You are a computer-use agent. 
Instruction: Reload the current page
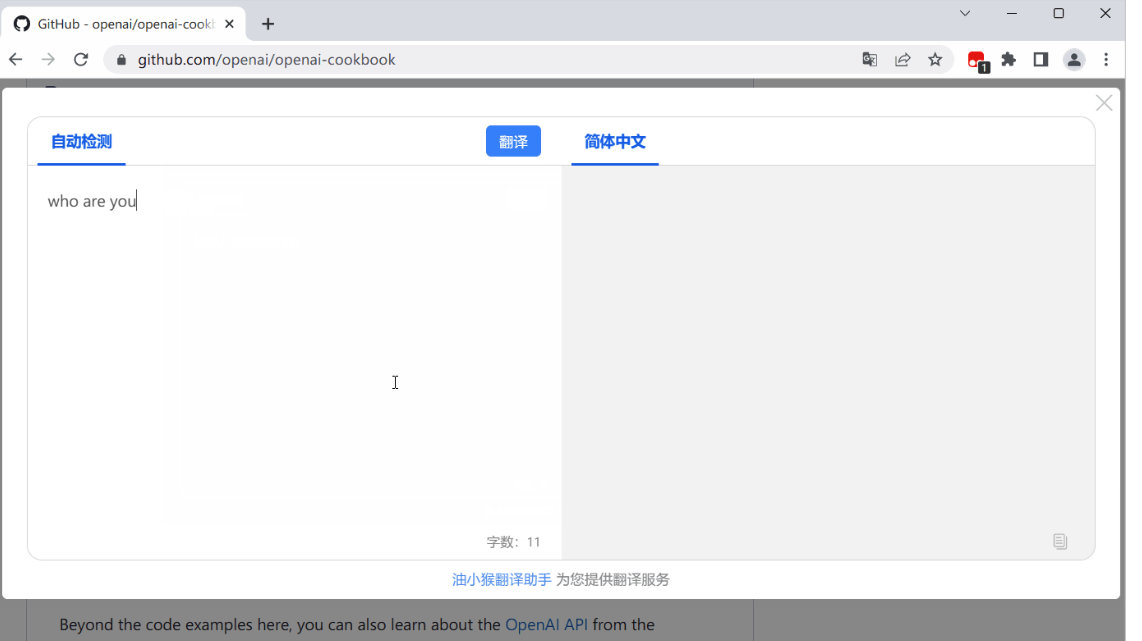click(x=81, y=60)
